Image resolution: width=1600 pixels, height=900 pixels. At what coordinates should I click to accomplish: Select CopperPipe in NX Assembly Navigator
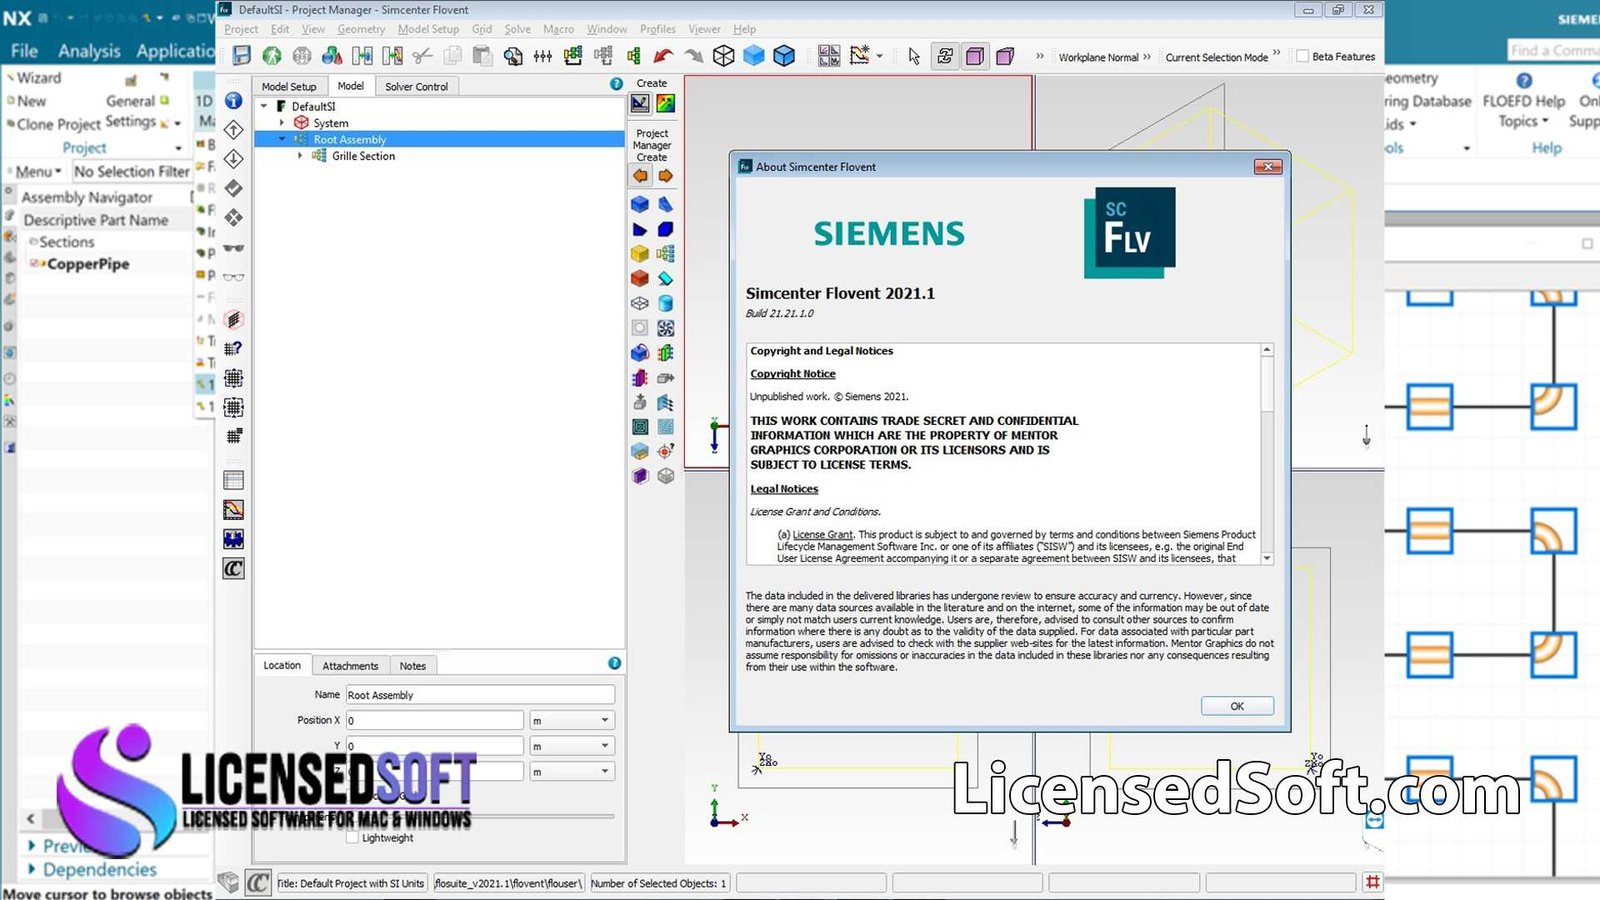pyautogui.click(x=88, y=264)
